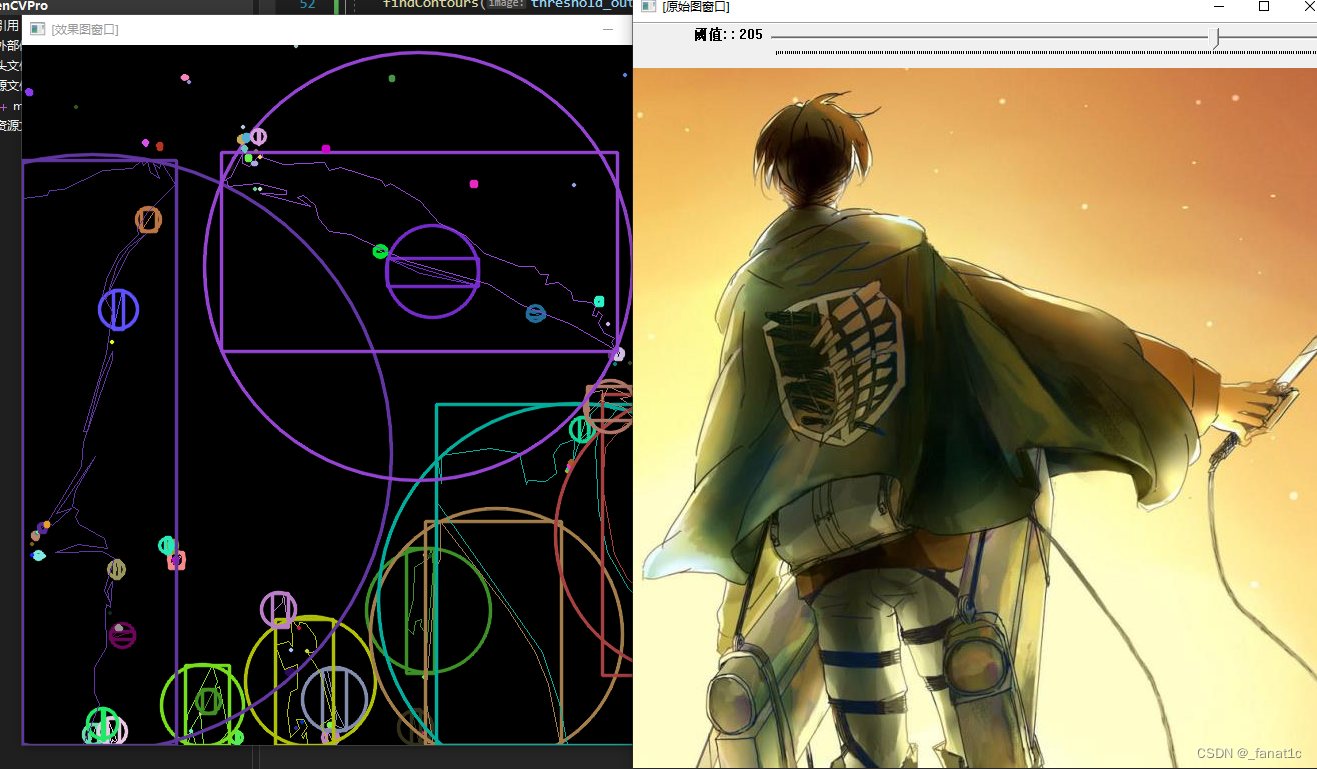
Task: Click the threshold_out argument in editor
Action: pos(581,5)
